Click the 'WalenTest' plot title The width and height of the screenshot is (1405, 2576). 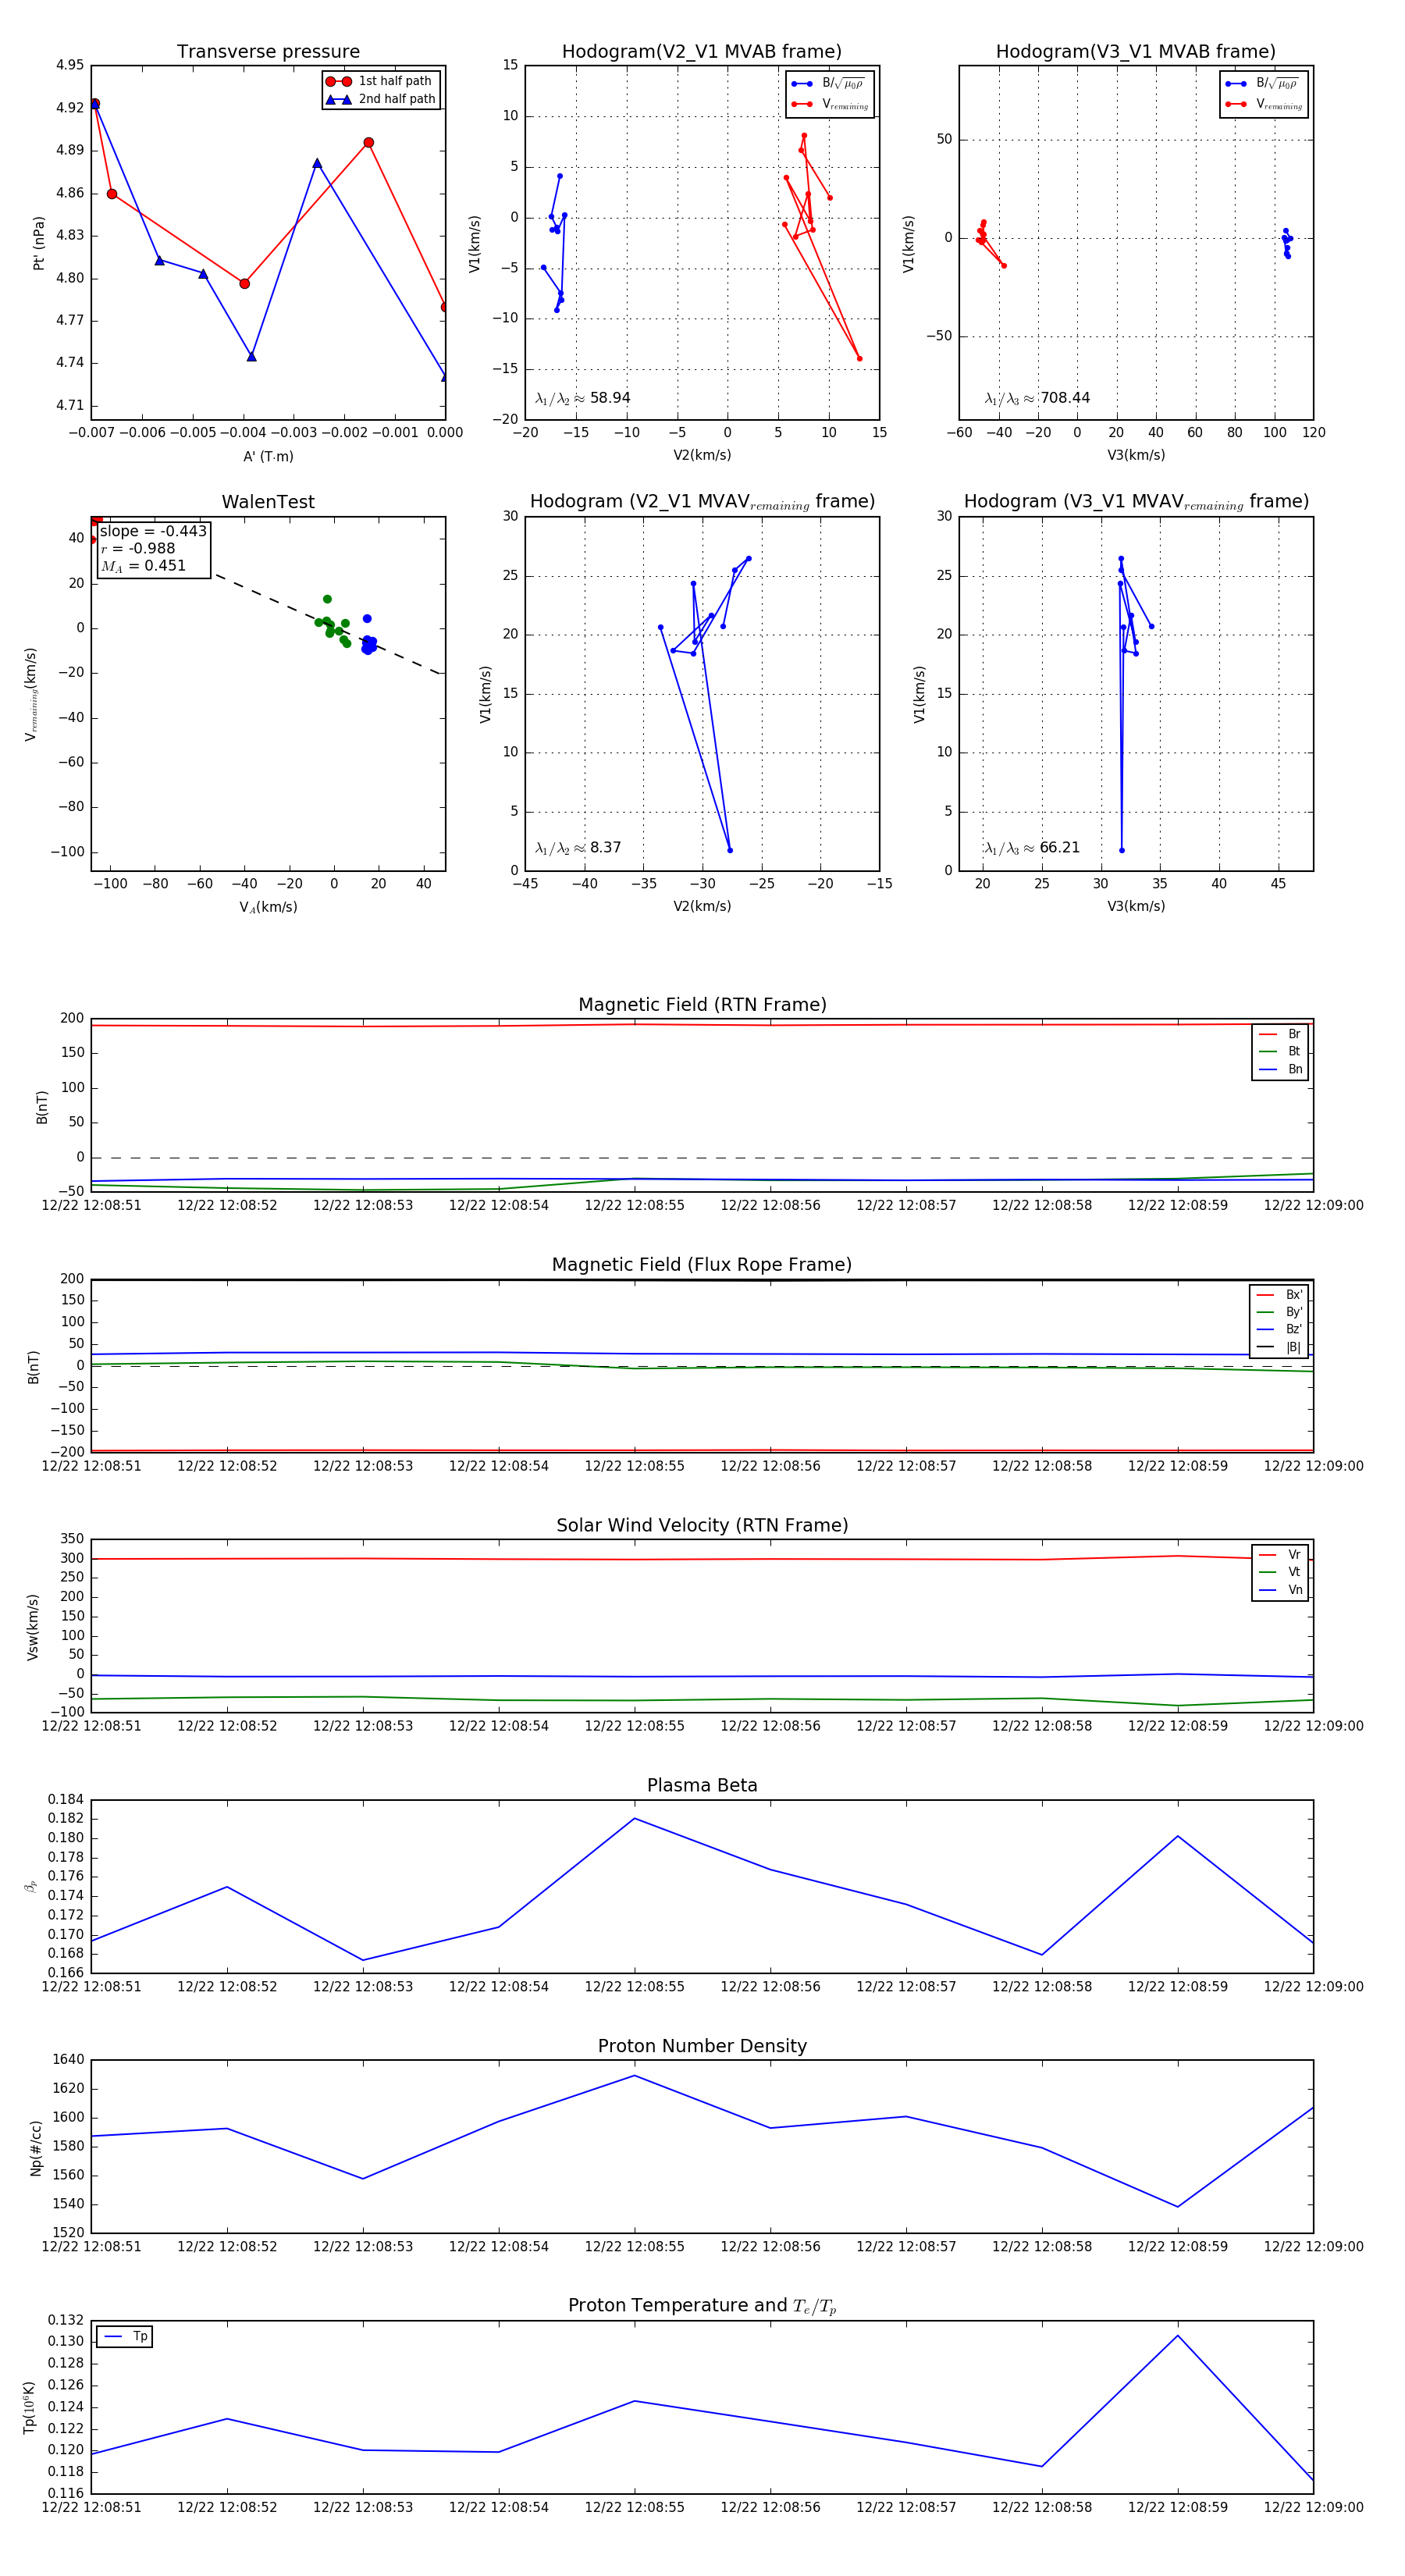point(268,502)
